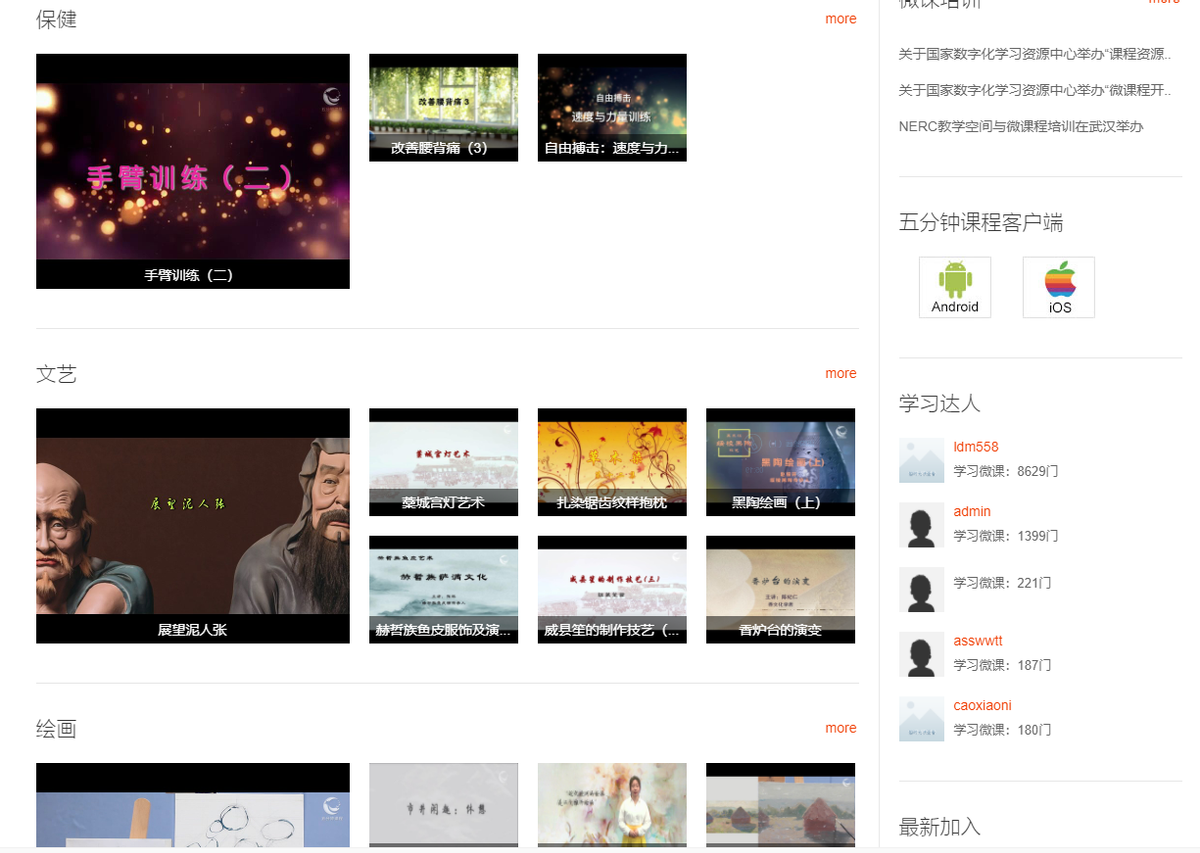This screenshot has width=1200, height=853.
Task: Open the 手臂训练（二）video thumbnail
Action: (x=193, y=171)
